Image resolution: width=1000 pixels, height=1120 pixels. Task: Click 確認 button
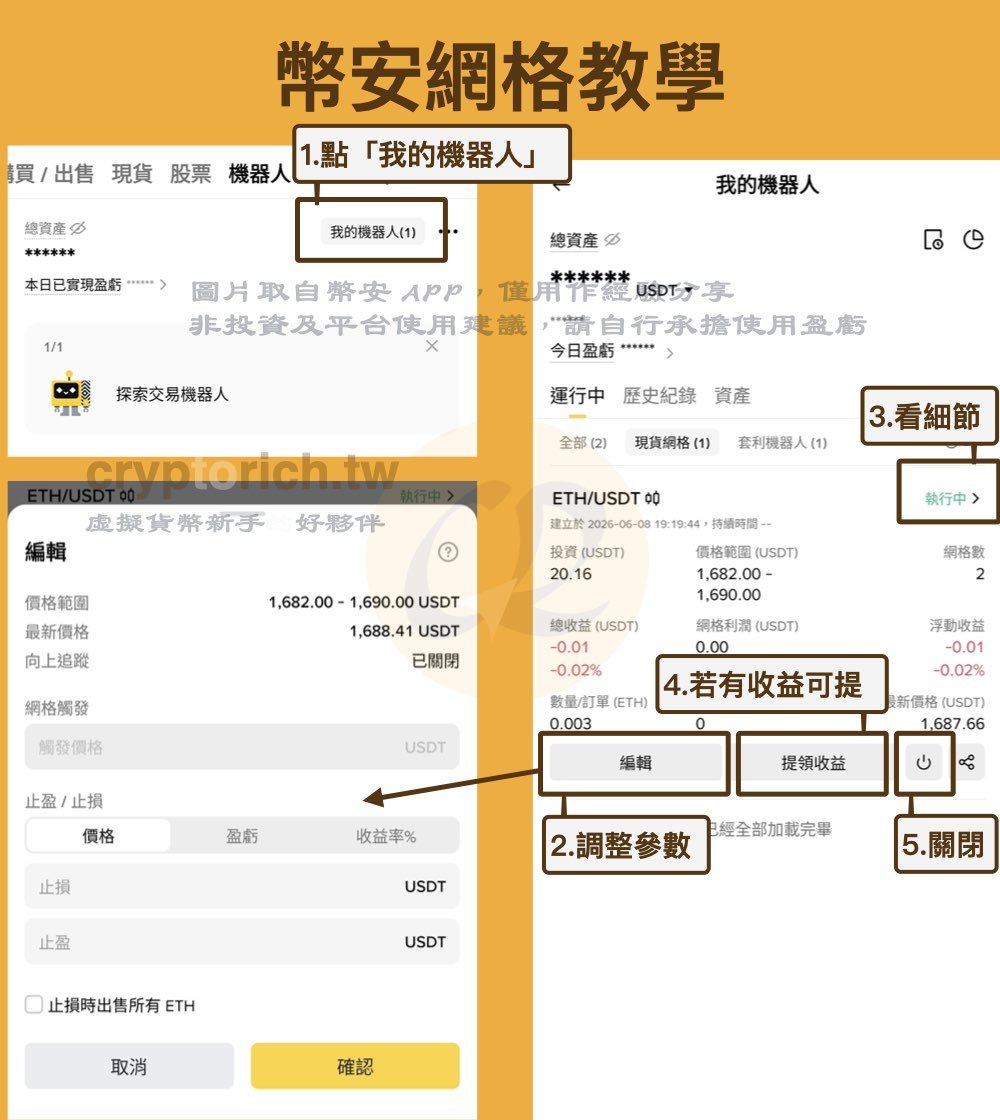[355, 1066]
